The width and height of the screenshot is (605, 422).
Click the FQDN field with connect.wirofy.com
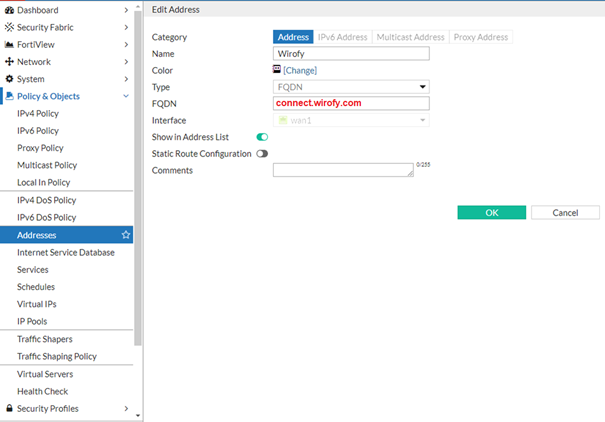(x=350, y=103)
